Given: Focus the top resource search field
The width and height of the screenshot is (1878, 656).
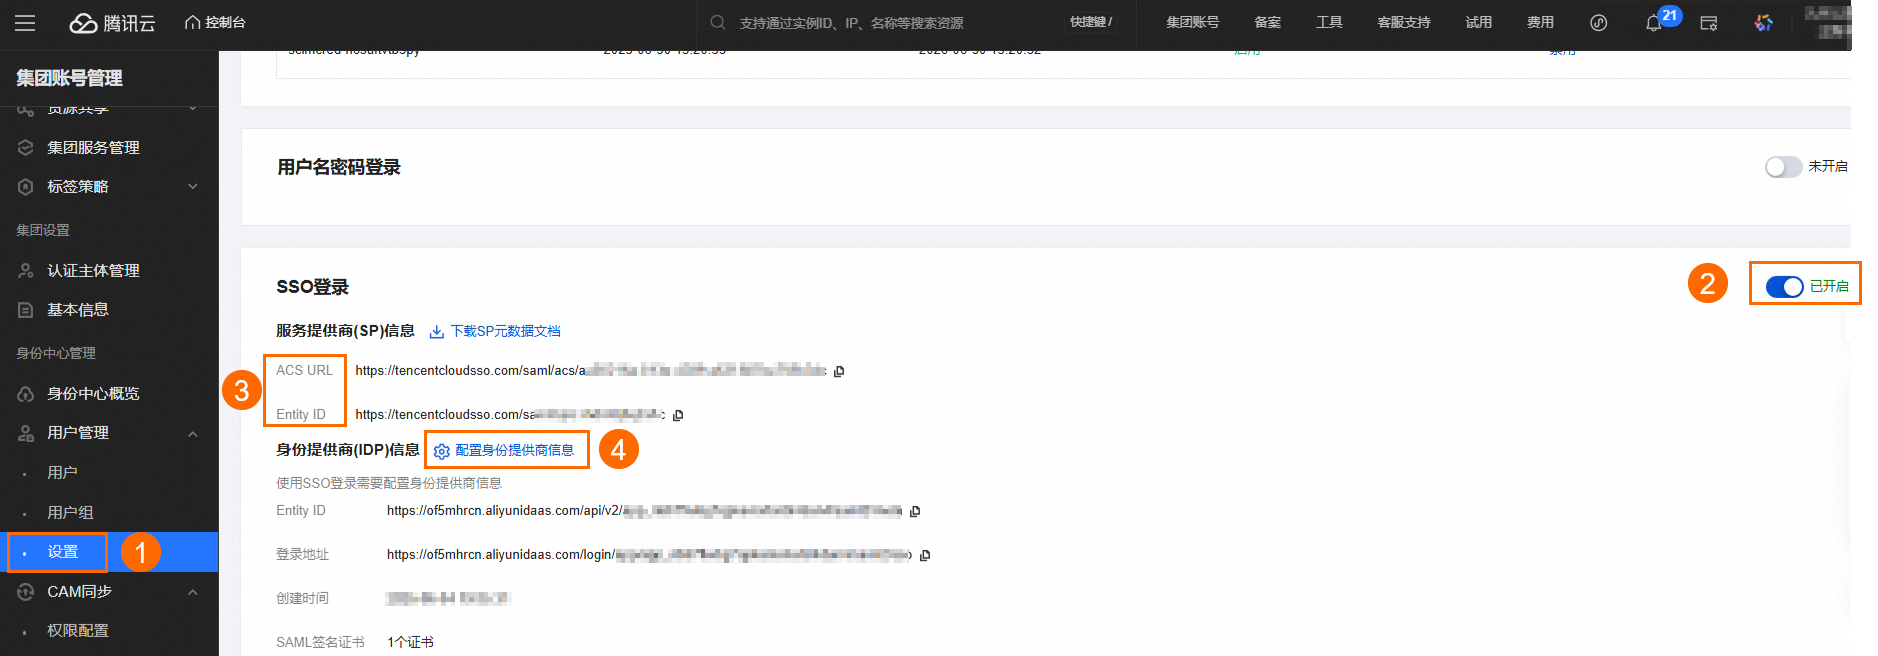Looking at the screenshot, I should (x=880, y=22).
